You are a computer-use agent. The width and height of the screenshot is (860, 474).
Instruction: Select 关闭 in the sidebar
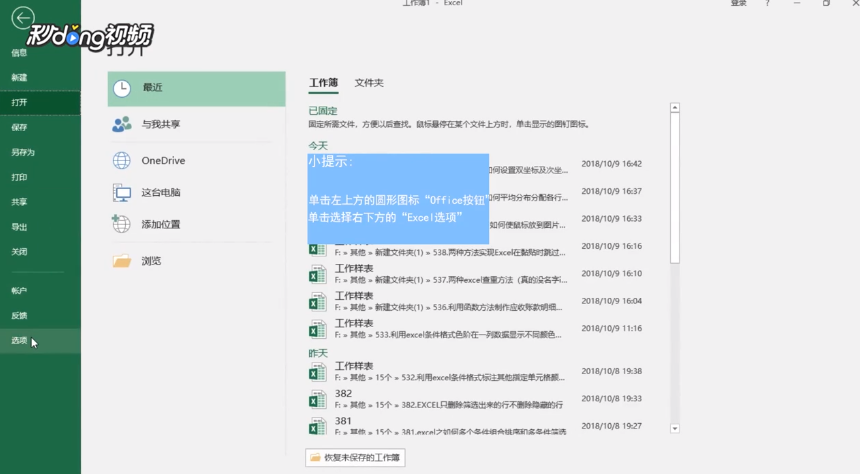[19, 252]
